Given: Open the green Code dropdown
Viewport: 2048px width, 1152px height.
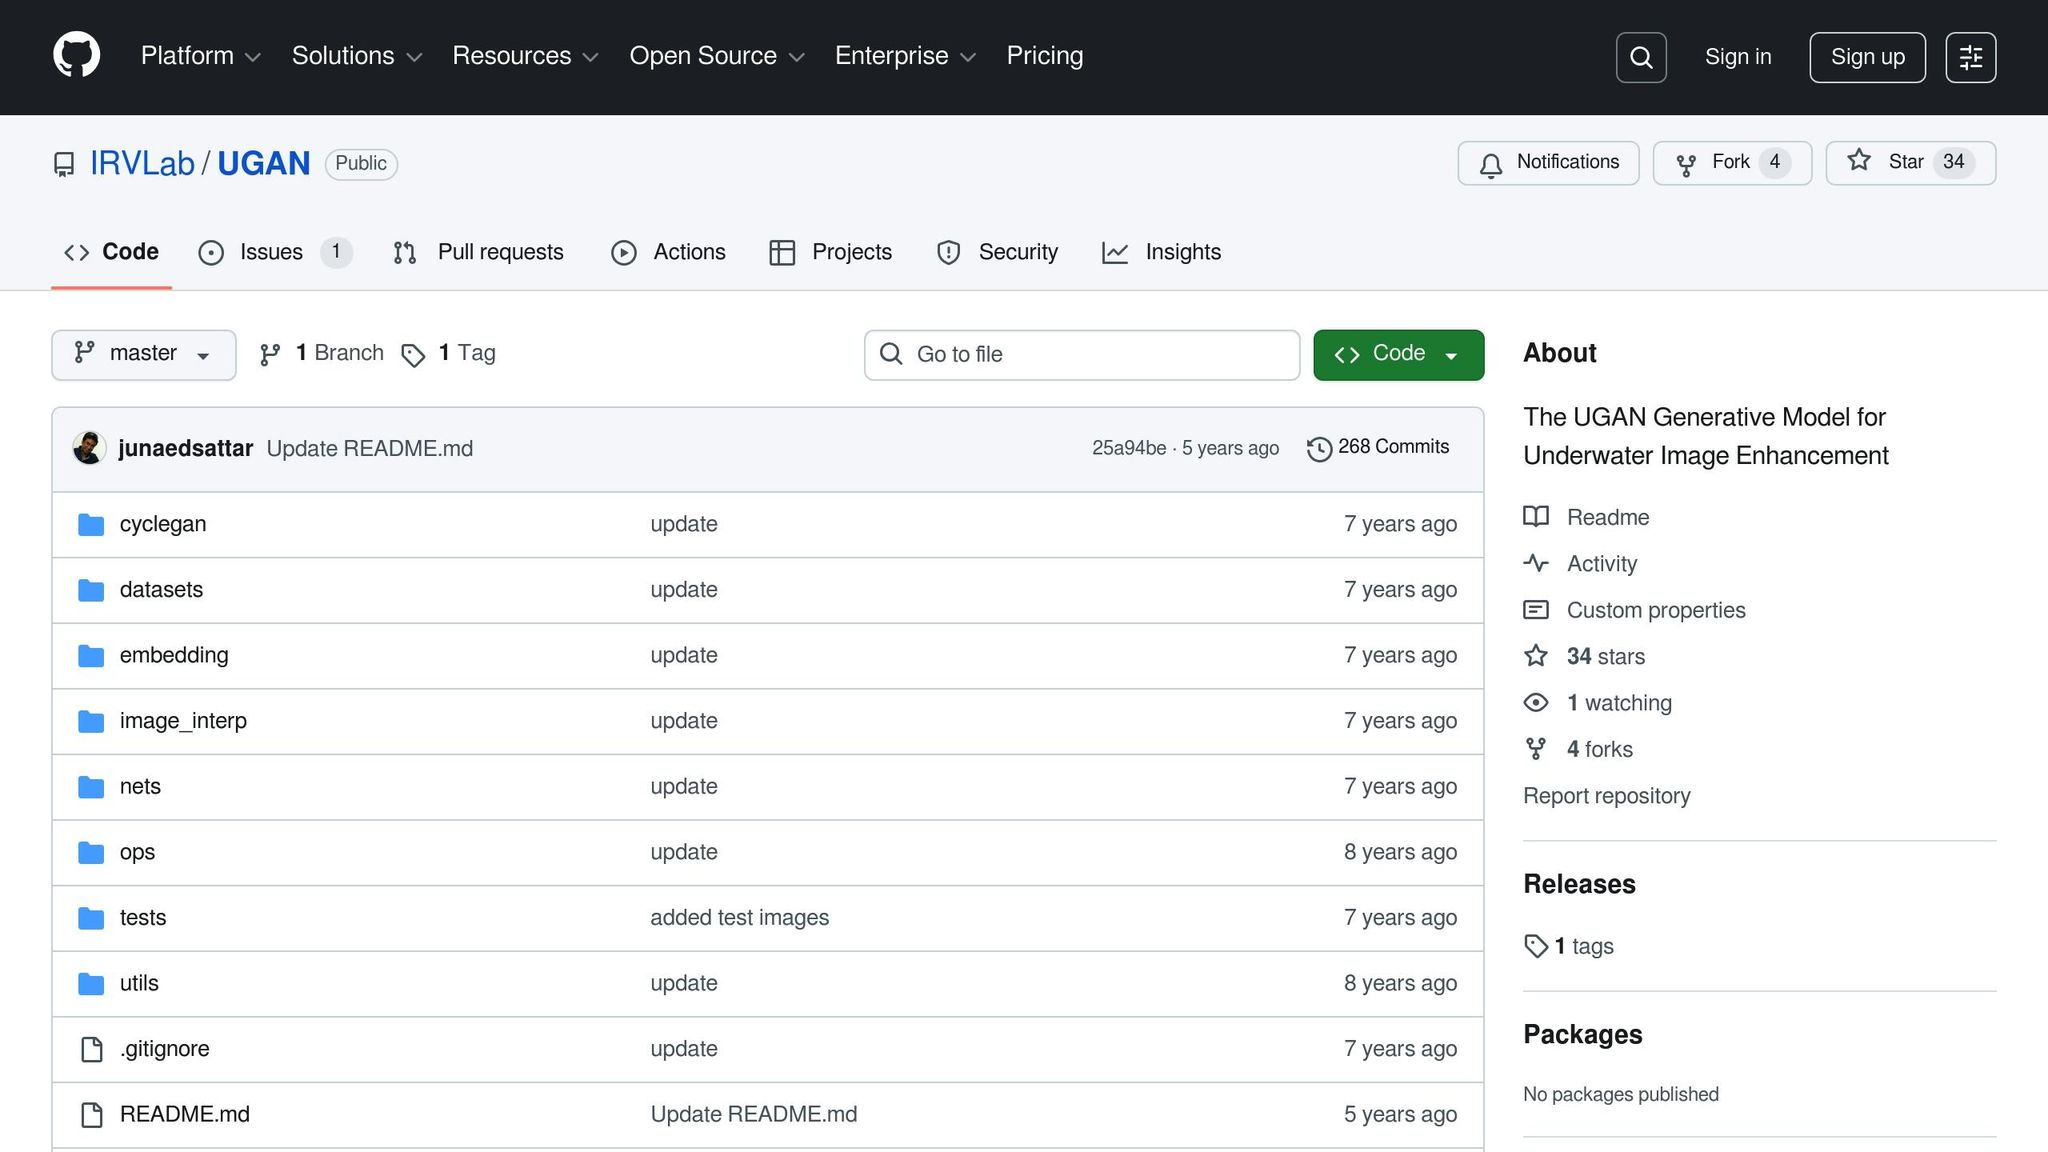Looking at the screenshot, I should click(1397, 354).
